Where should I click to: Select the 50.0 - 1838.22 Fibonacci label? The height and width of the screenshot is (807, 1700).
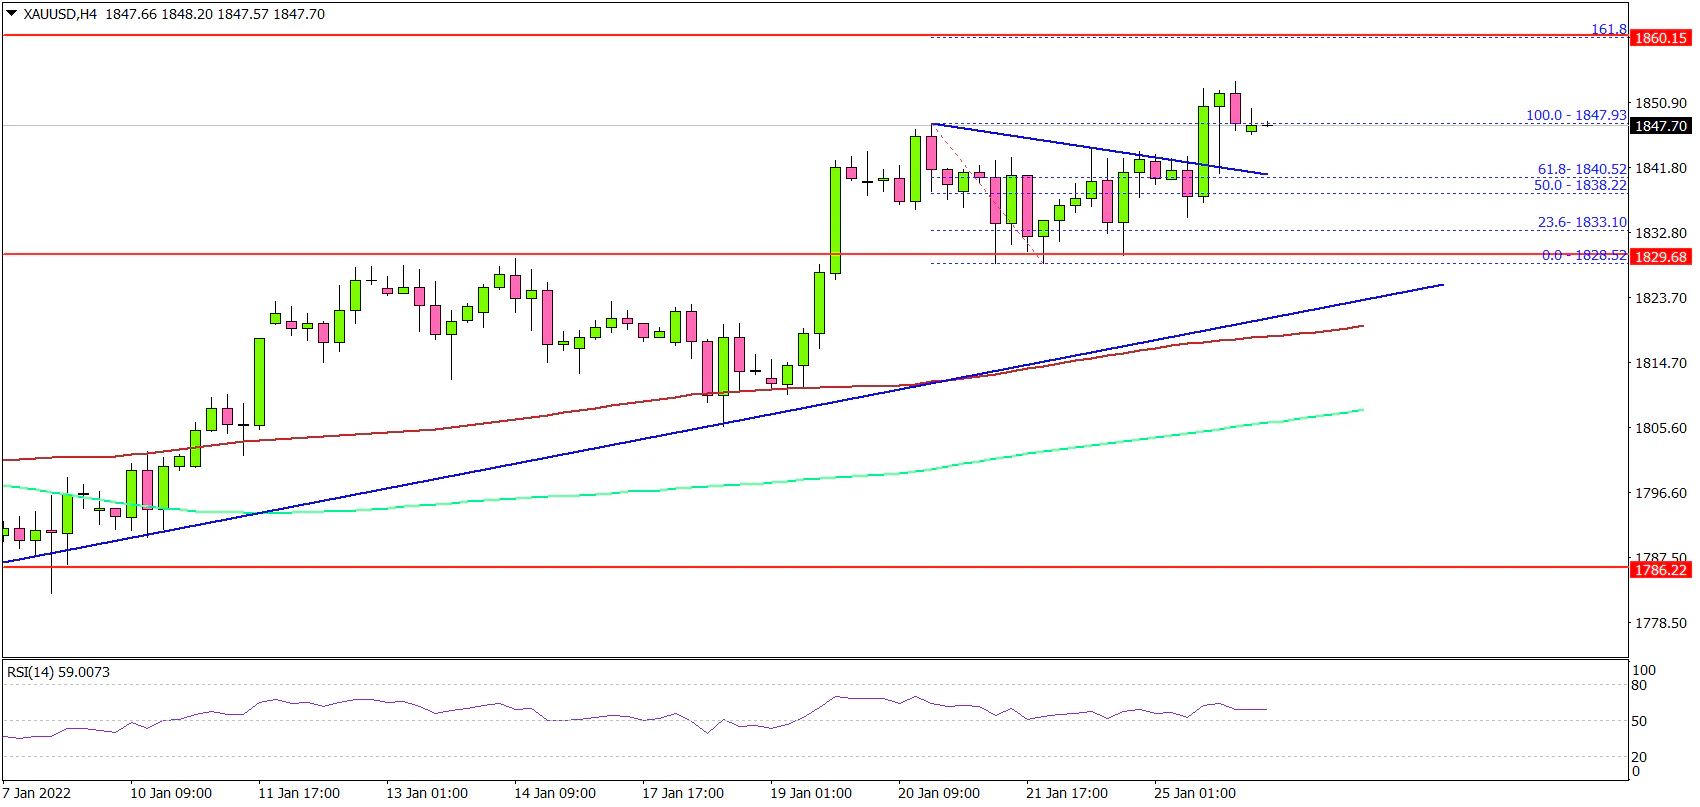1580,185
